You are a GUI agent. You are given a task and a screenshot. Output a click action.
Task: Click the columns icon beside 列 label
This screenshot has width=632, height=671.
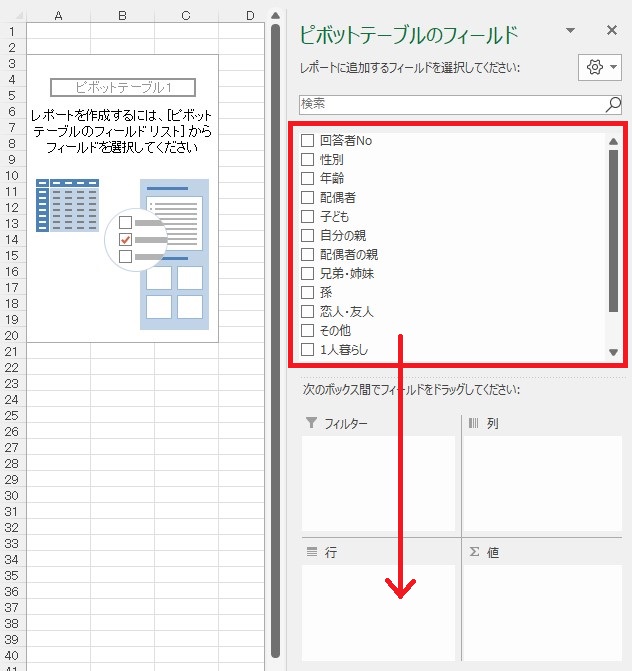473,424
